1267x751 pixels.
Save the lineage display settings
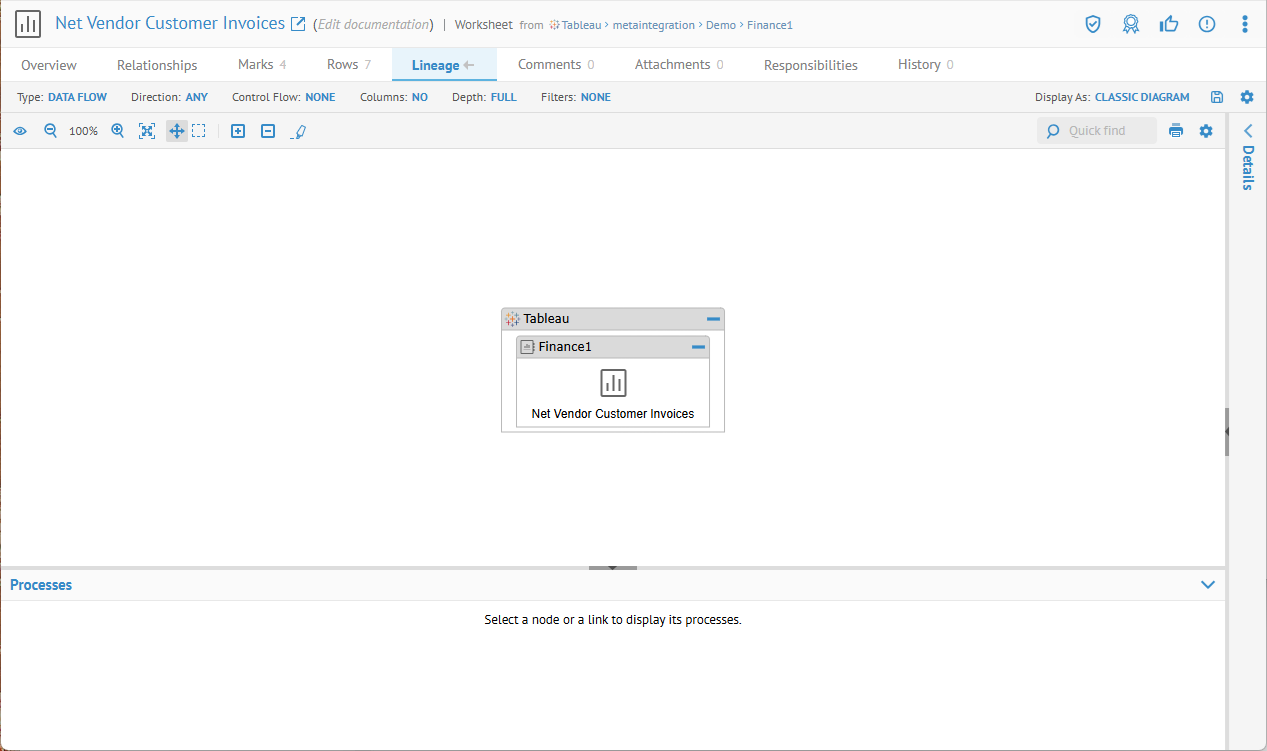pos(1217,97)
